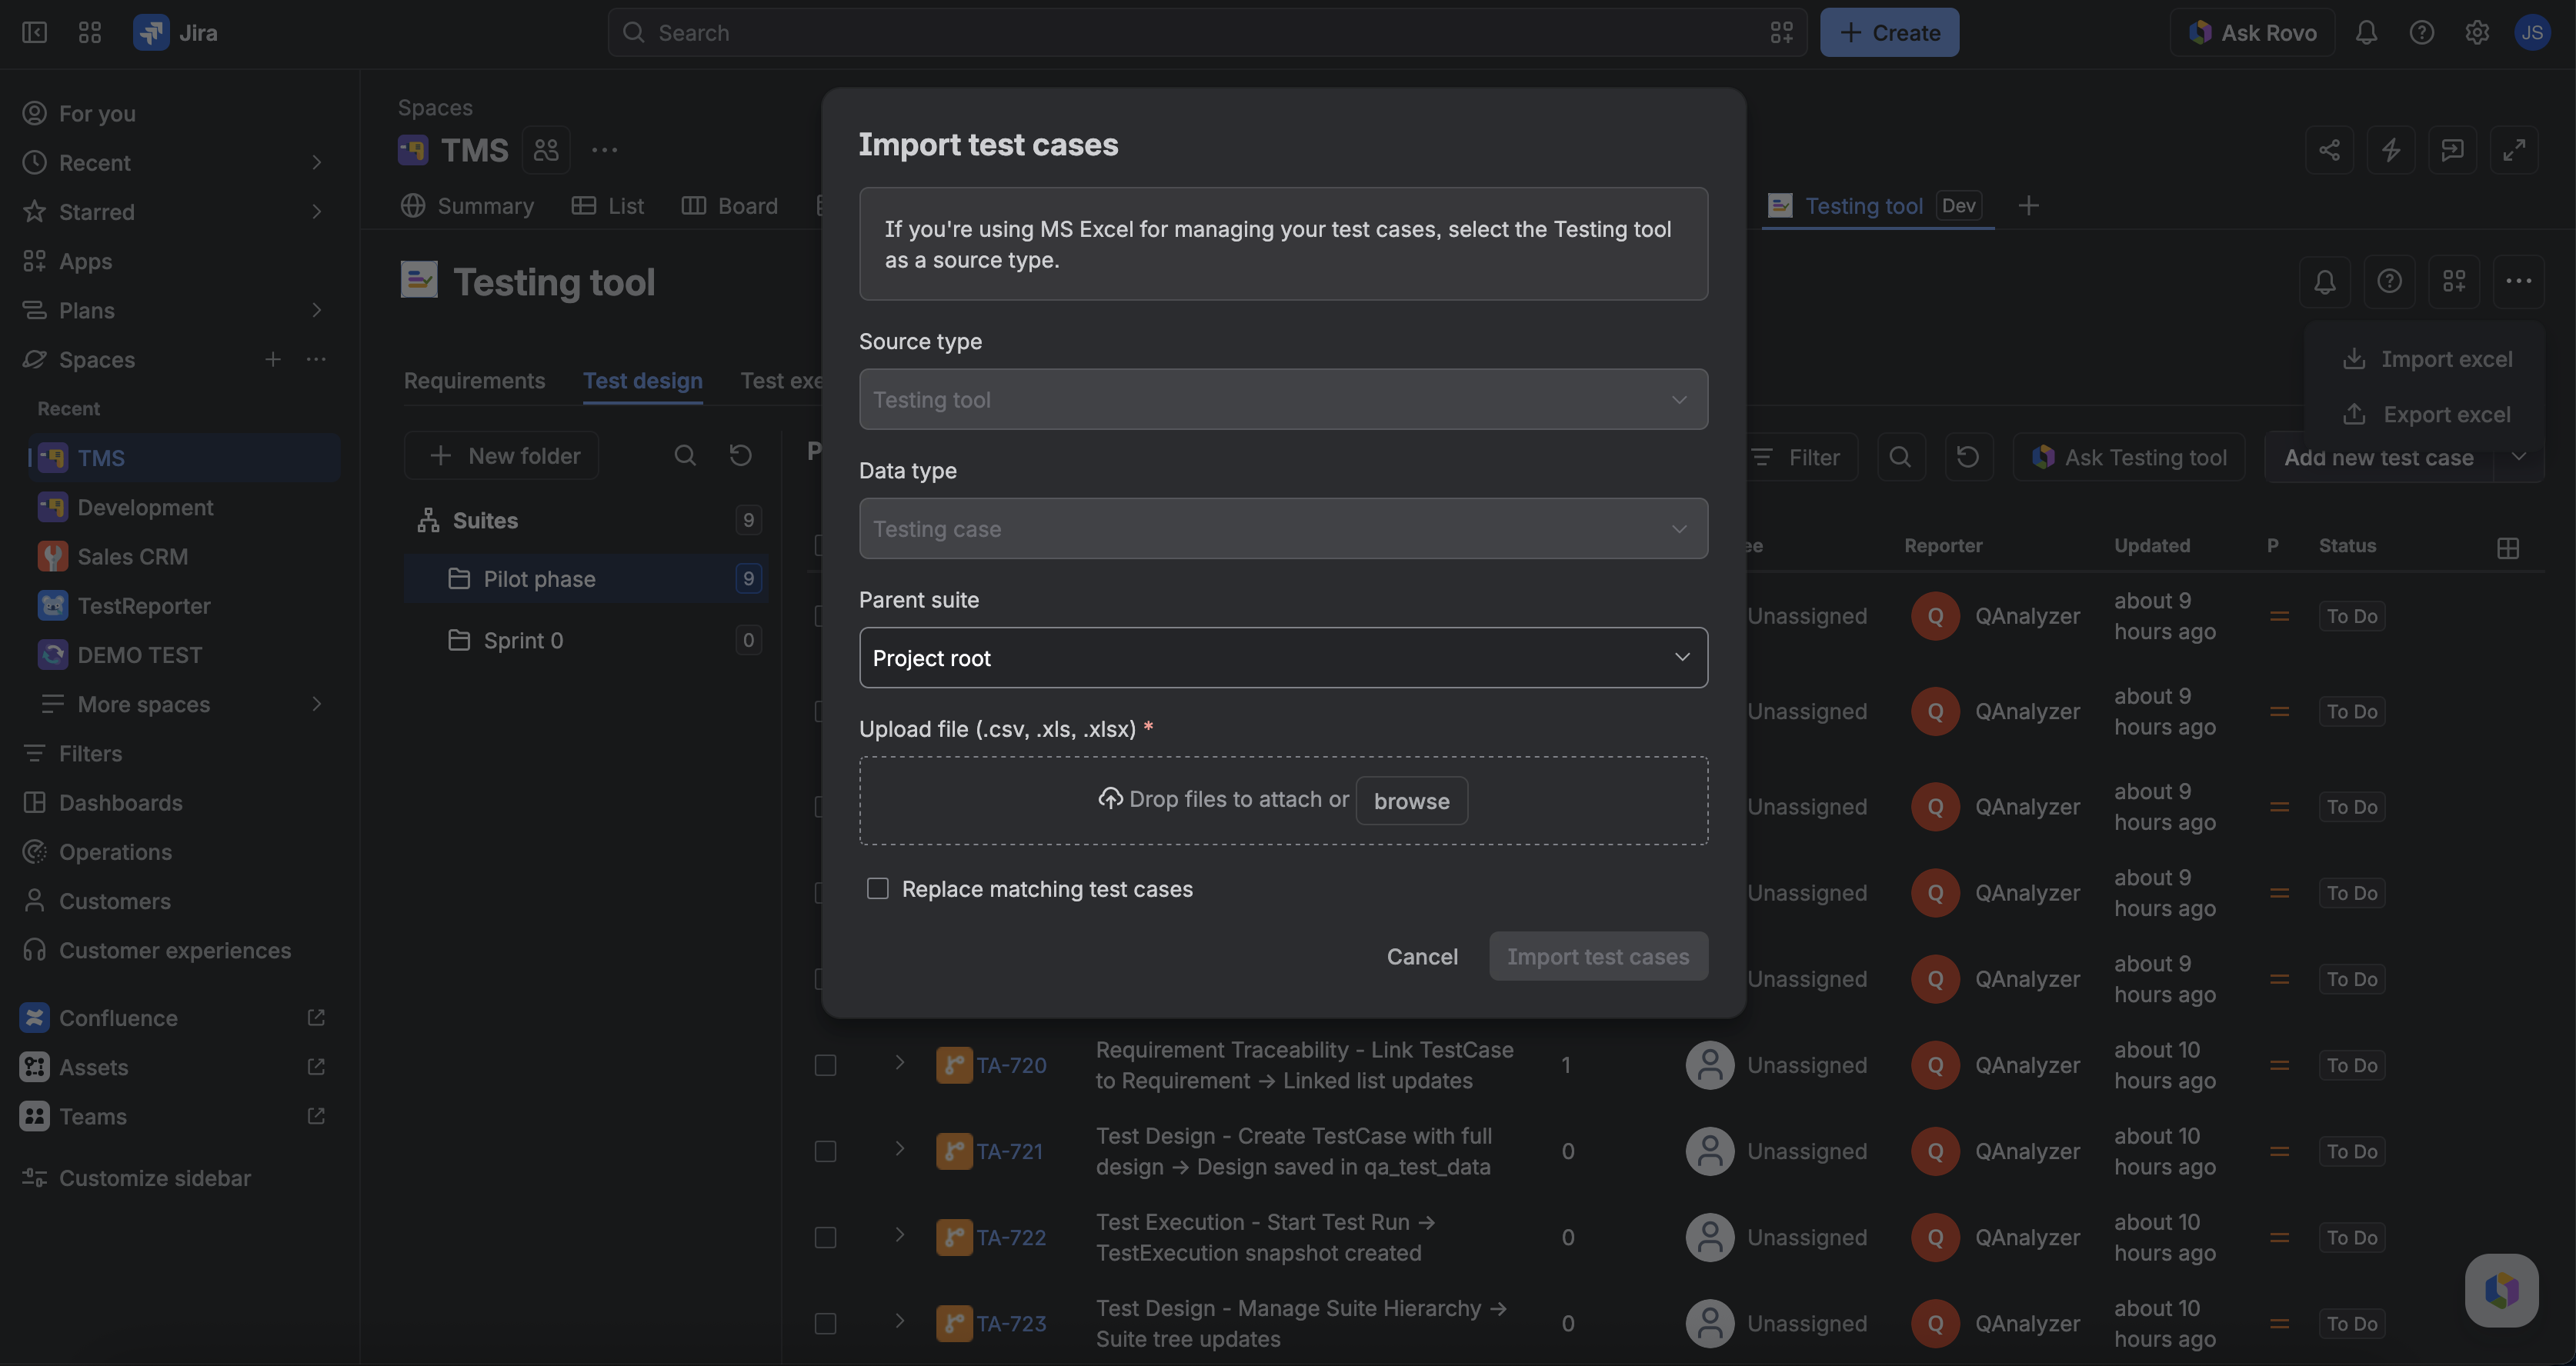This screenshot has height=1366, width=2576.
Task: Open Testing tool more options ellipsis
Action: [x=2518, y=281]
